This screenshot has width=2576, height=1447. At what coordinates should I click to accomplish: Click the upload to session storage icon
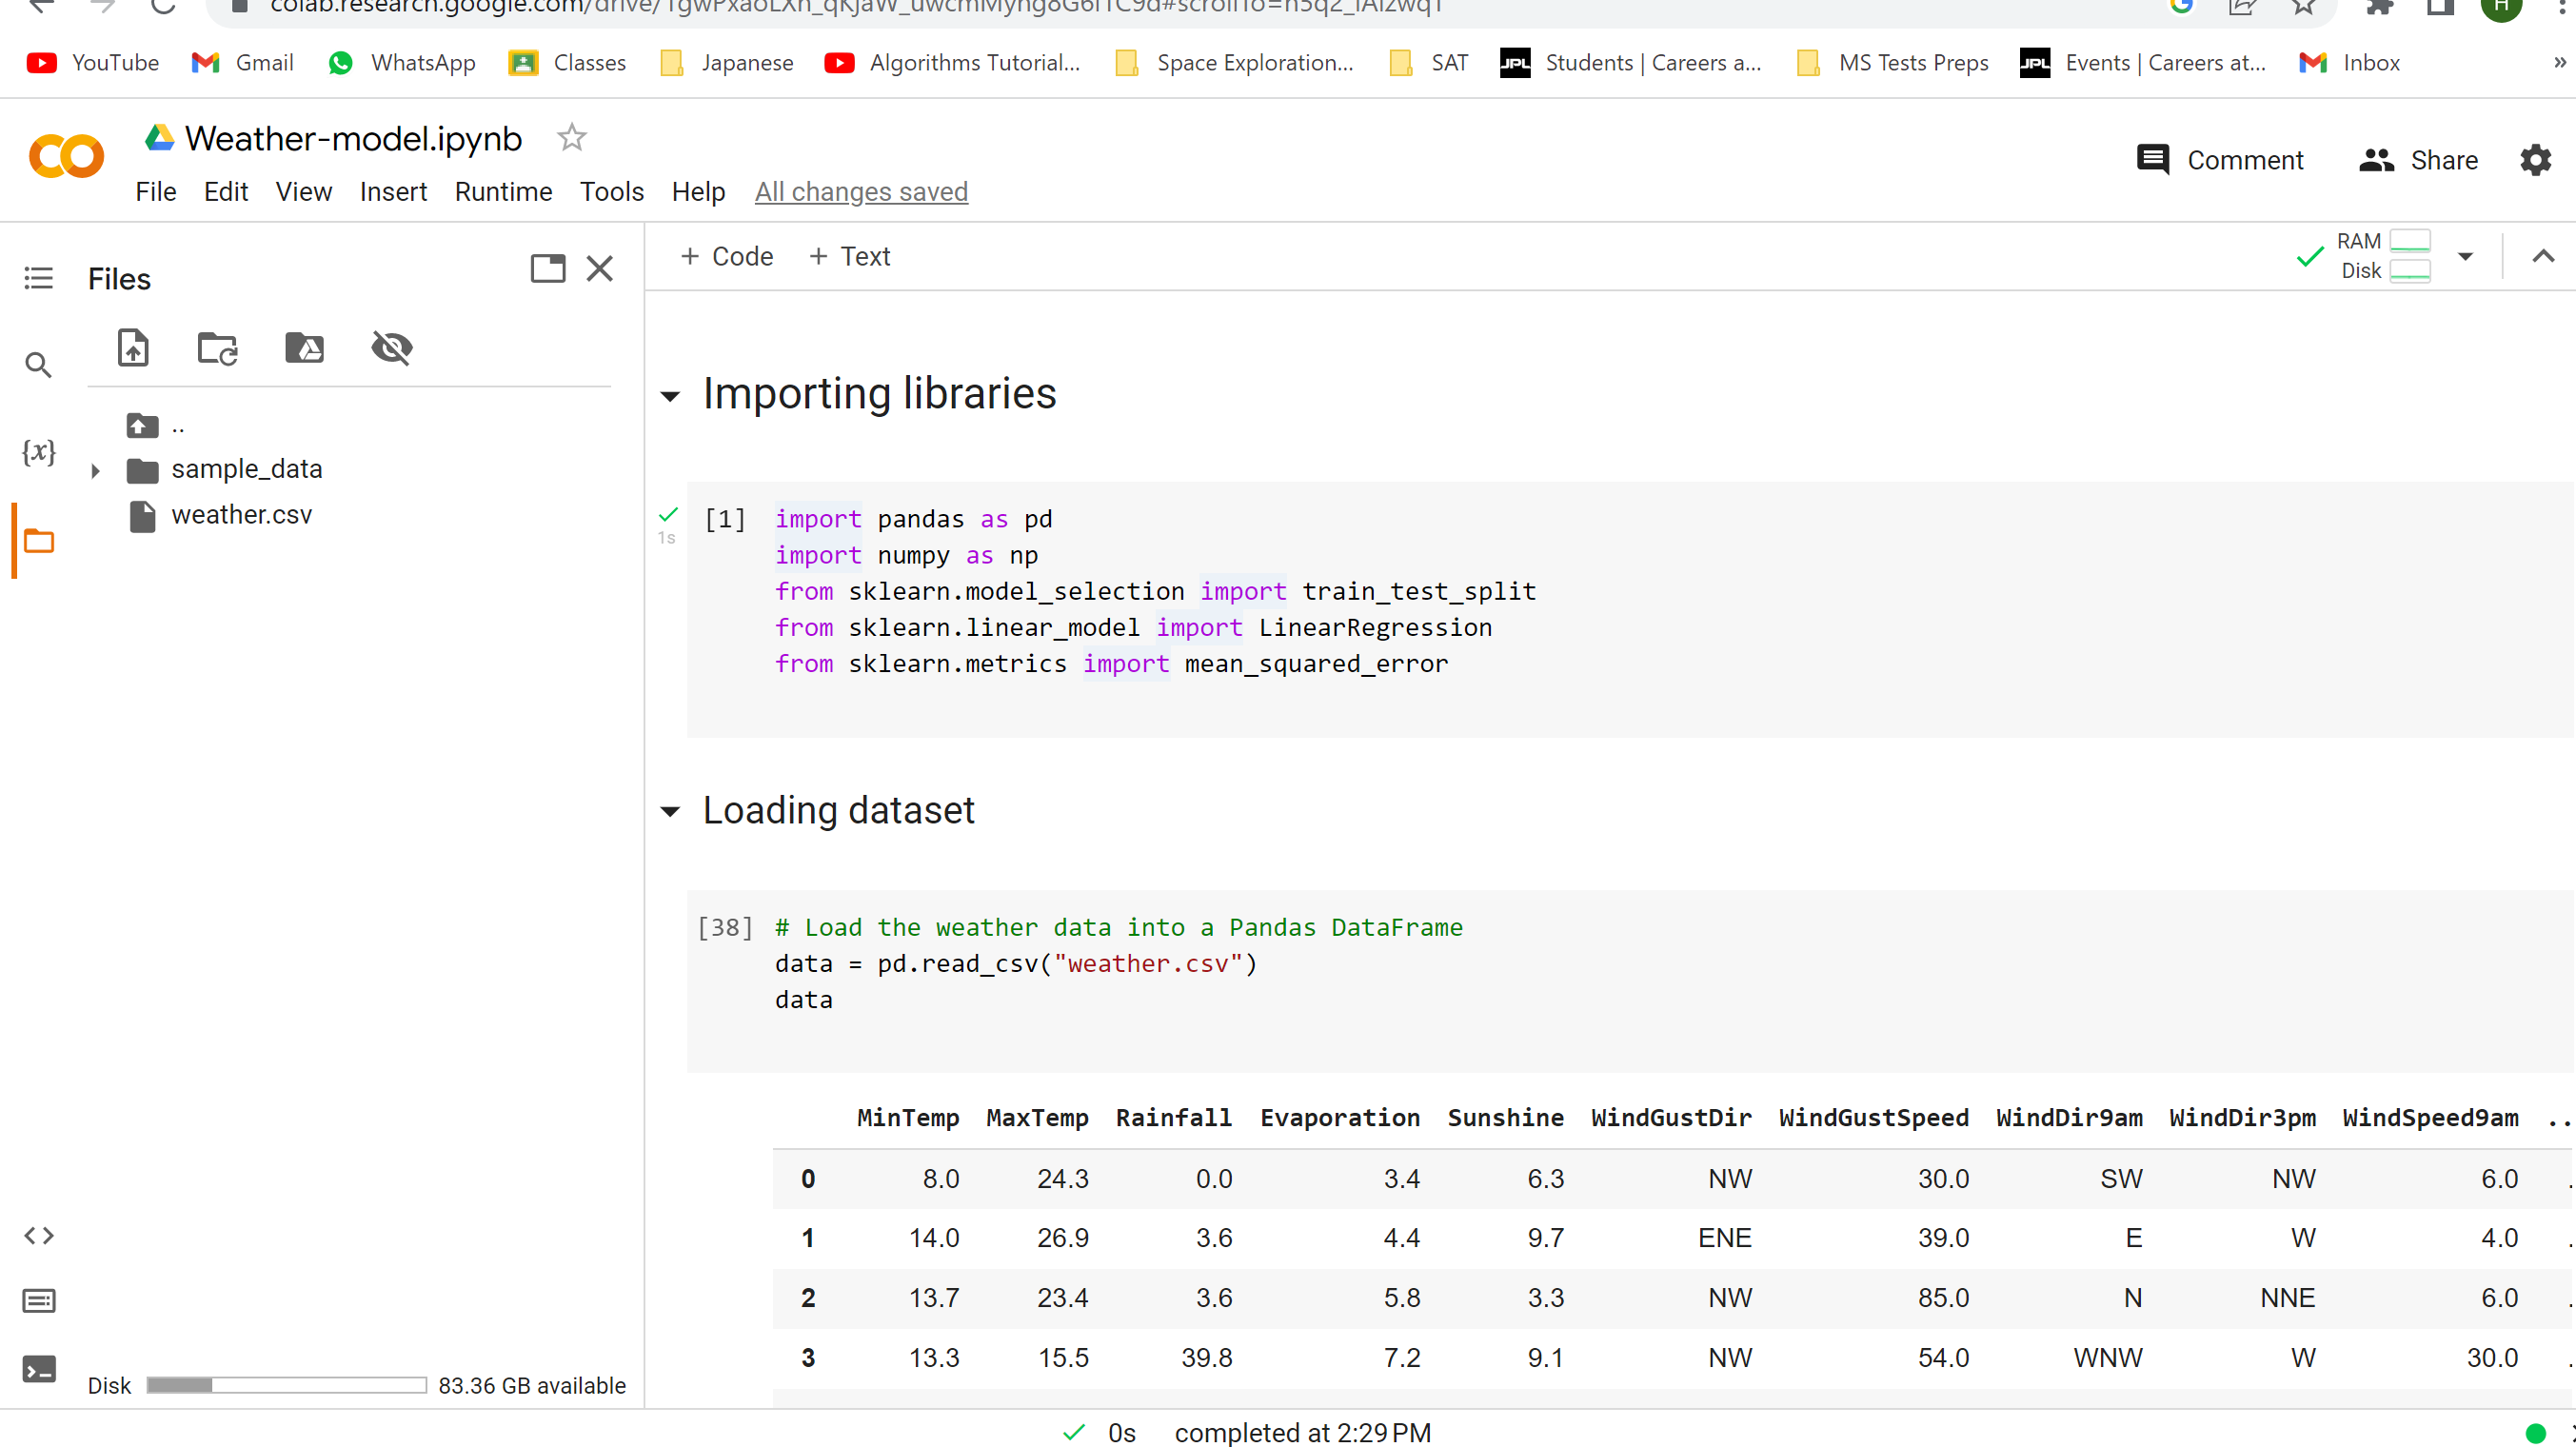click(133, 348)
